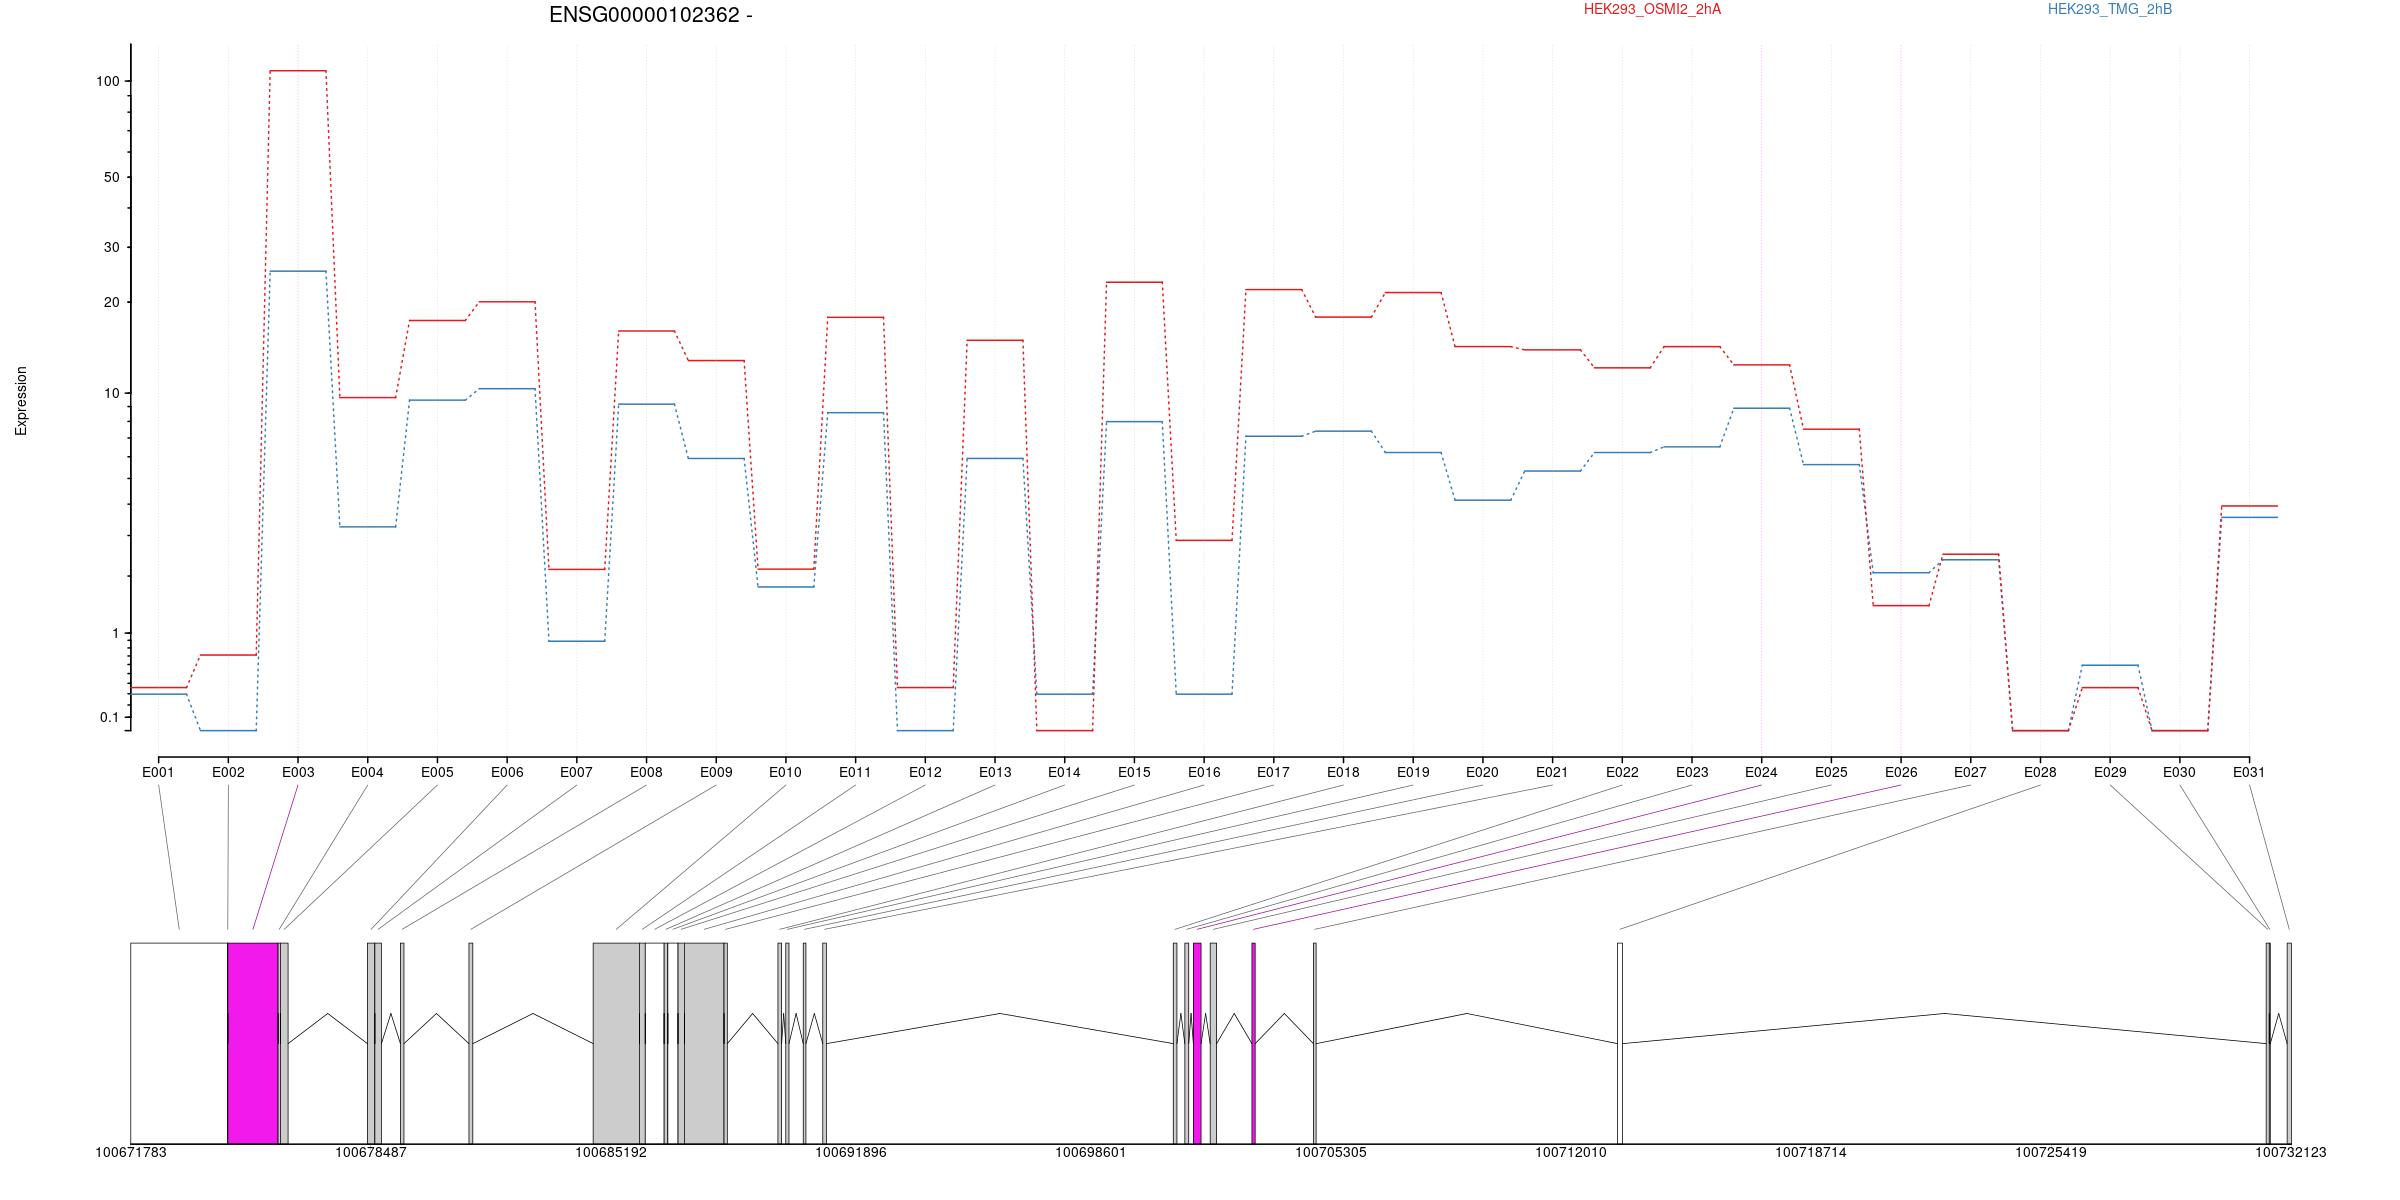Click exon label E019

click(1413, 773)
